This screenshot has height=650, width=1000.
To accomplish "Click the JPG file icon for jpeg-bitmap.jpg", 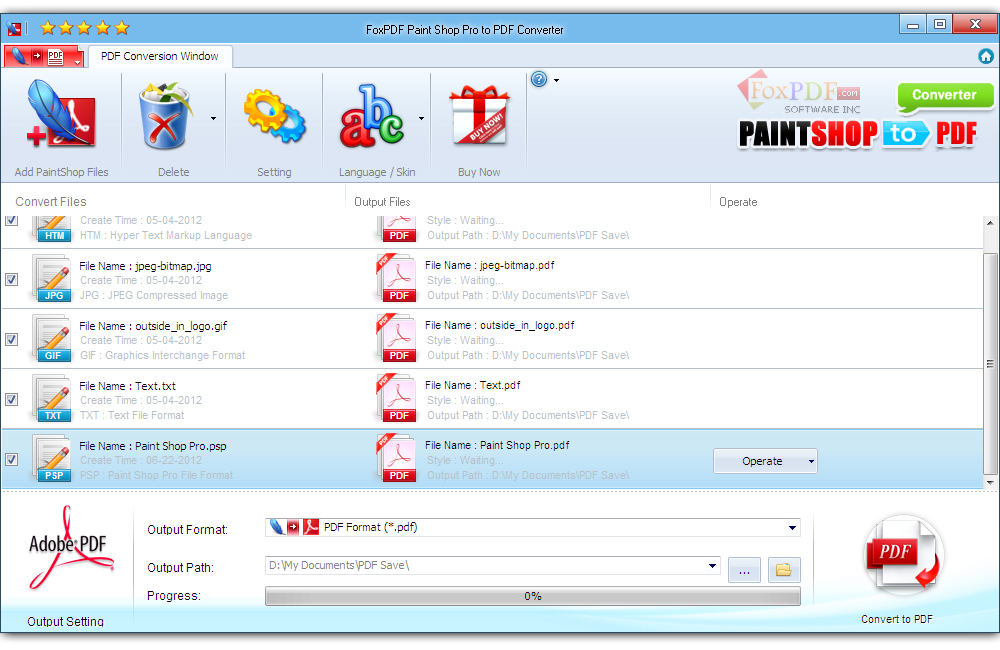I will coord(52,279).
